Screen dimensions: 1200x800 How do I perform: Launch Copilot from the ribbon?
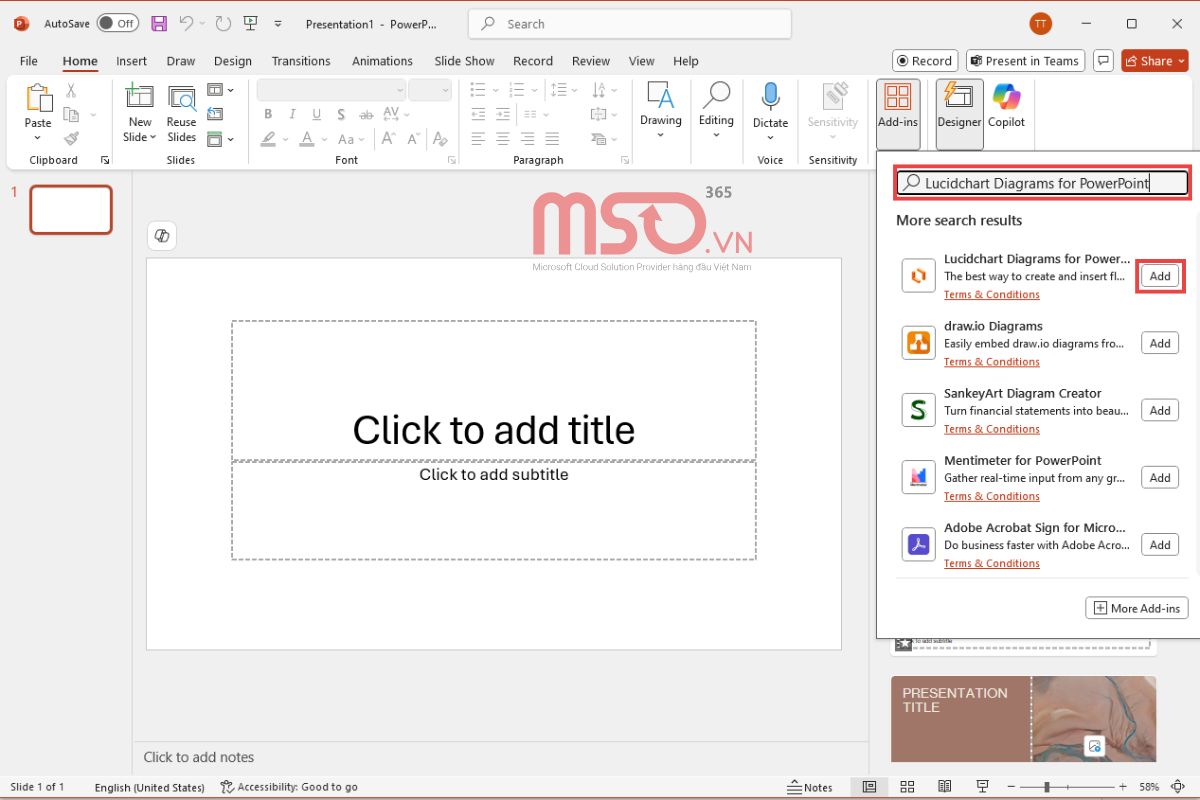(1006, 106)
